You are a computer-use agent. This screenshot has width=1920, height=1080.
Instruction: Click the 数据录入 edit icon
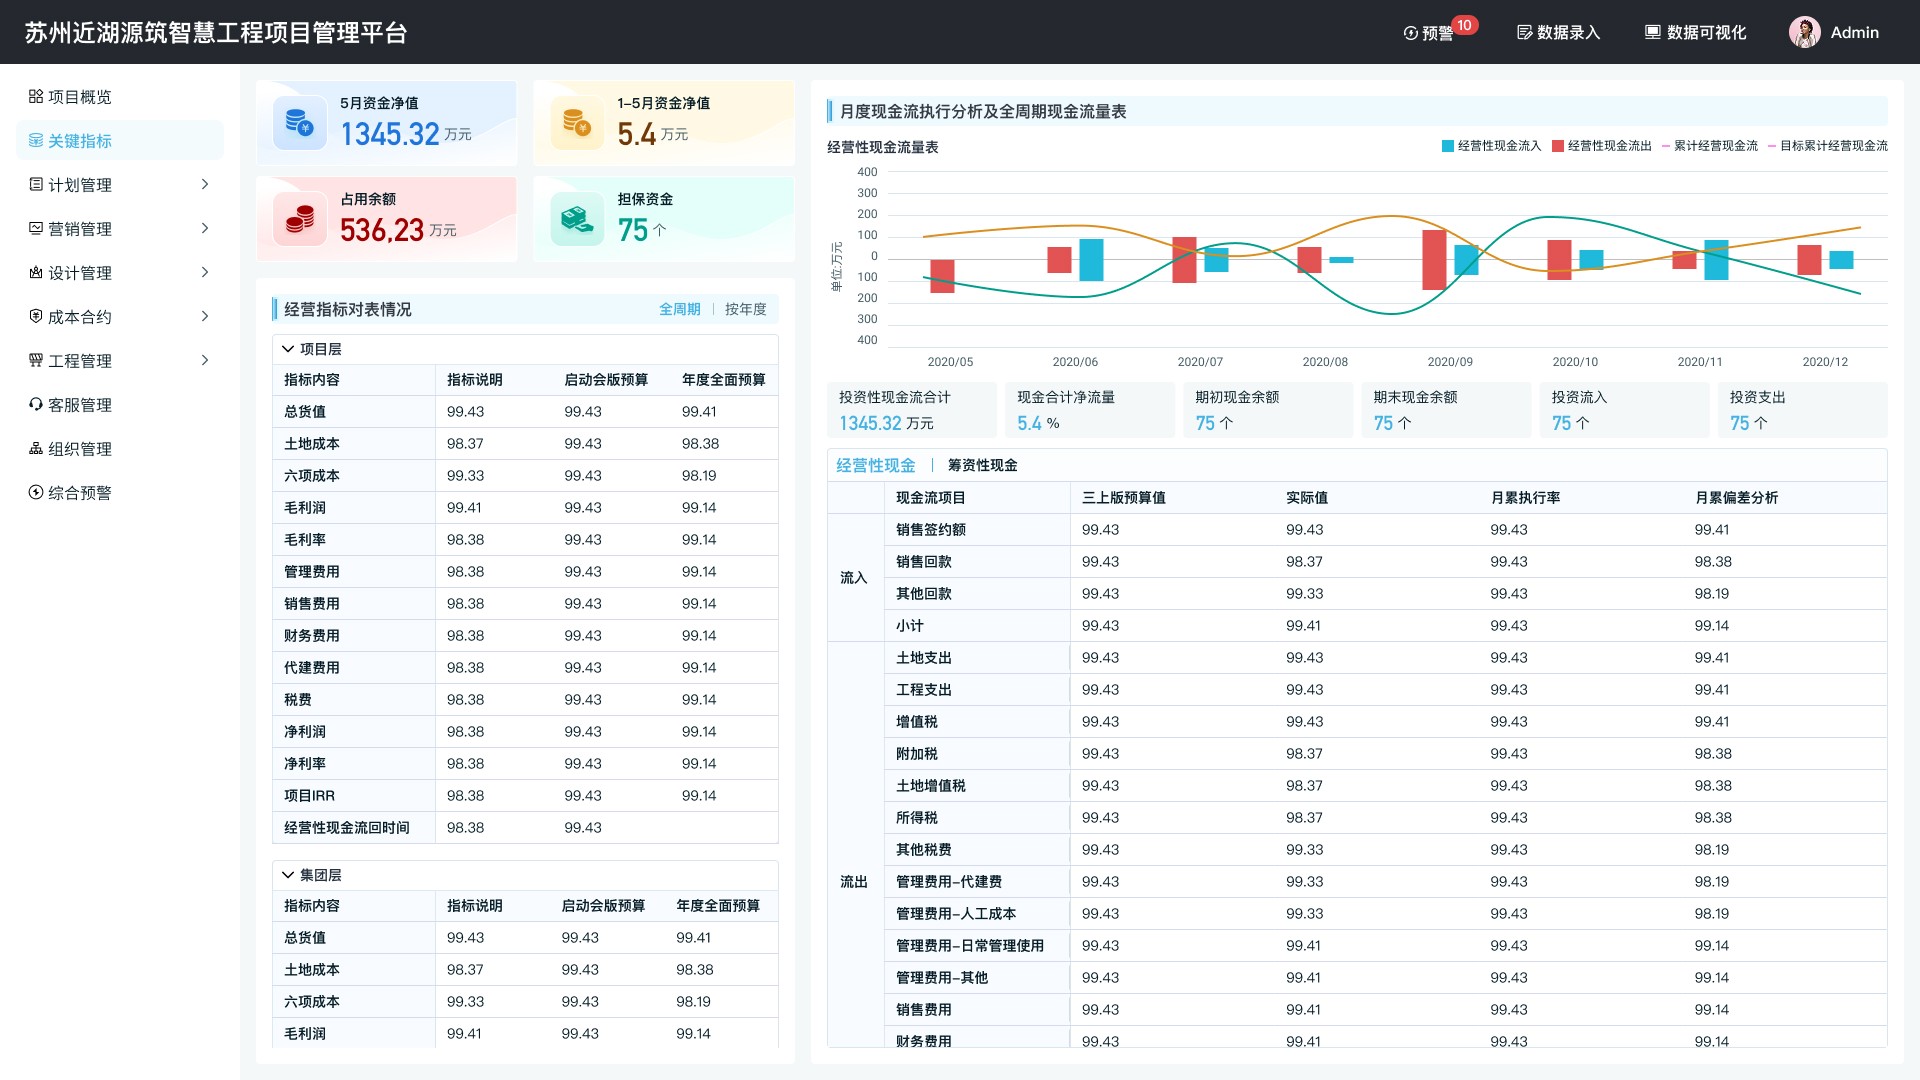coord(1524,33)
